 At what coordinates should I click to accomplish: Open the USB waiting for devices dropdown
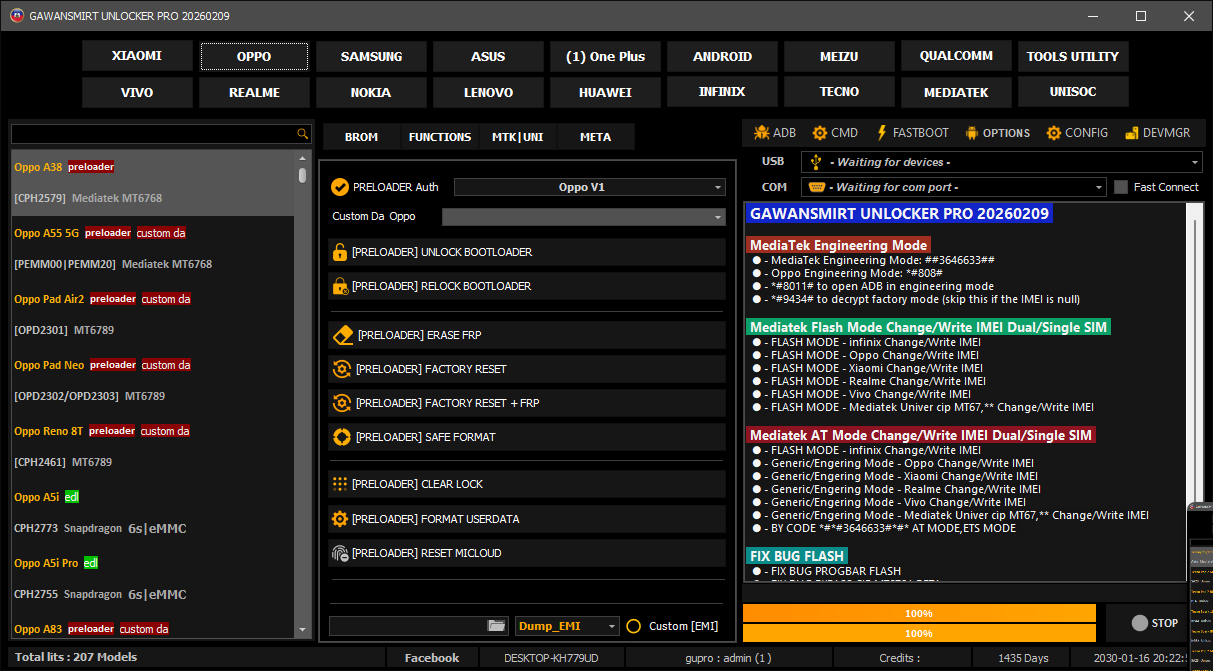coord(1195,162)
